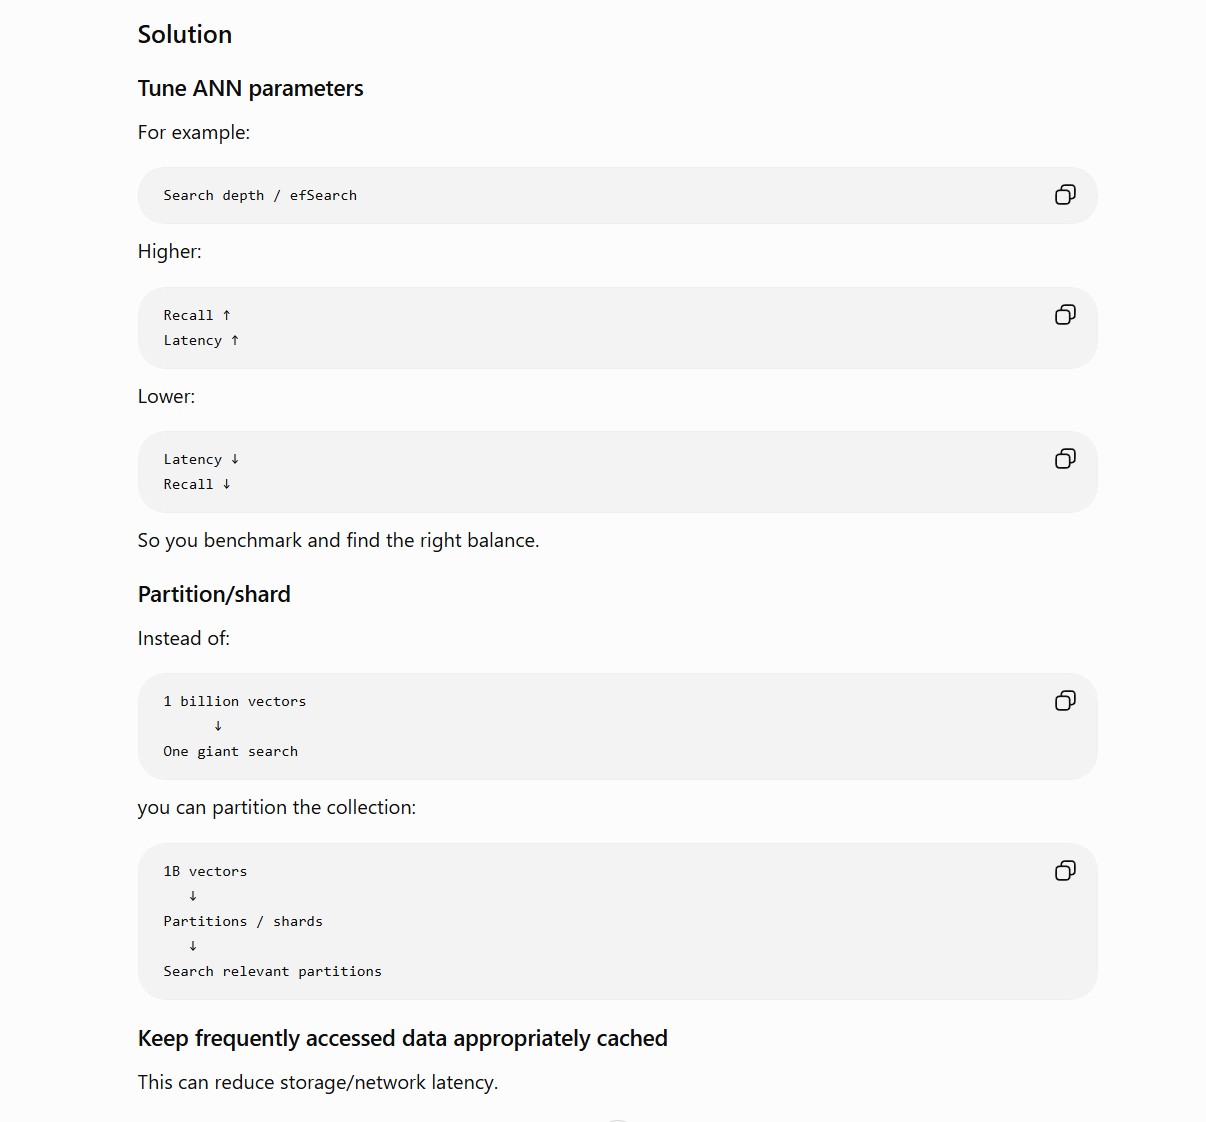
Task: Click the 'Instead of:' text
Action: [x=184, y=638]
